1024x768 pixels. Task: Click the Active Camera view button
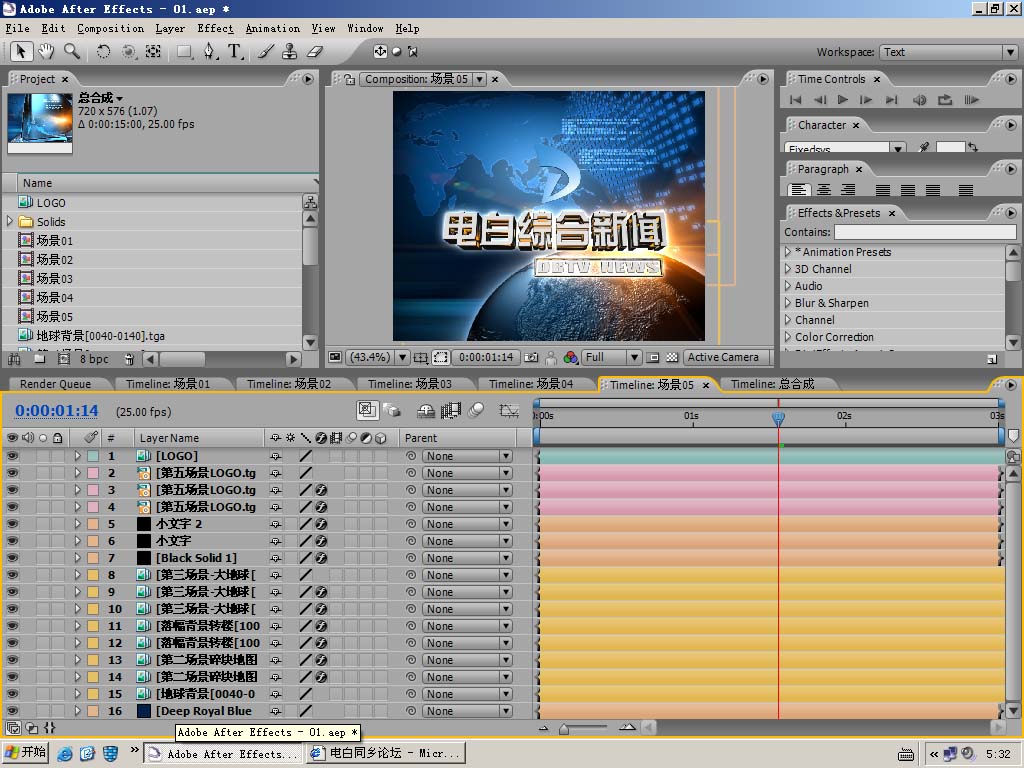pyautogui.click(x=723, y=357)
